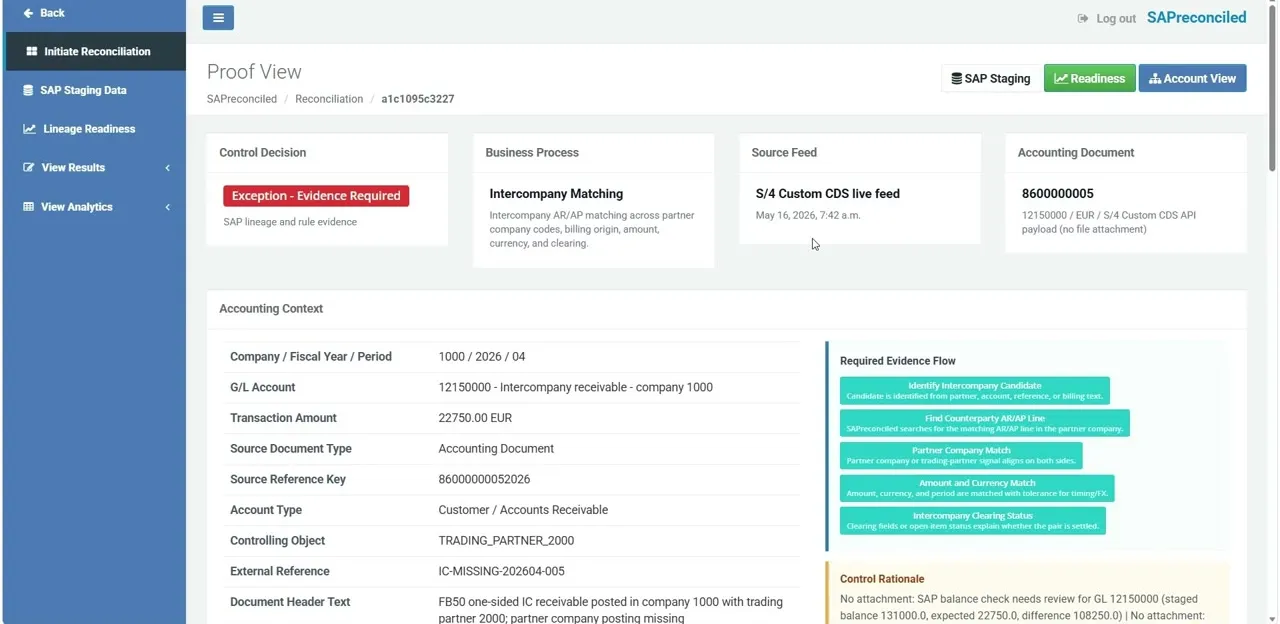This screenshot has width=1280, height=624.
Task: Expand the View Results submenu chevron
Action: 167,168
